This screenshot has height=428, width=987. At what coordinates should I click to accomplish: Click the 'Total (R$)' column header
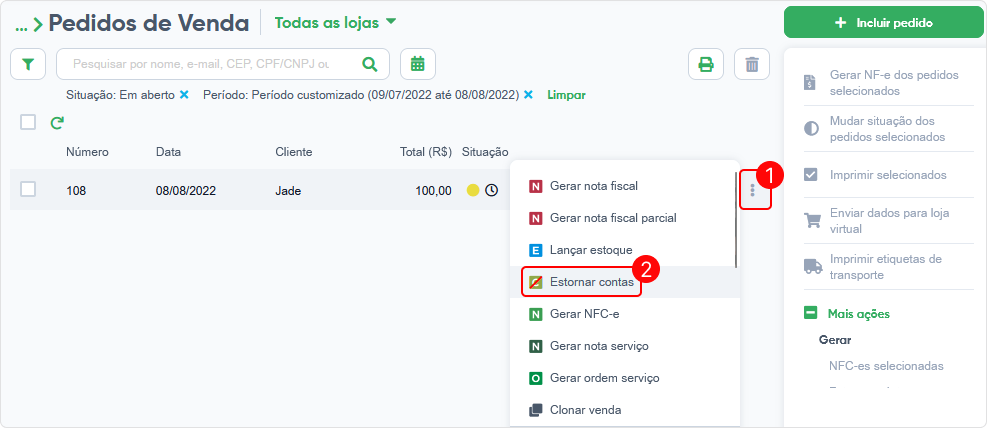click(x=426, y=152)
